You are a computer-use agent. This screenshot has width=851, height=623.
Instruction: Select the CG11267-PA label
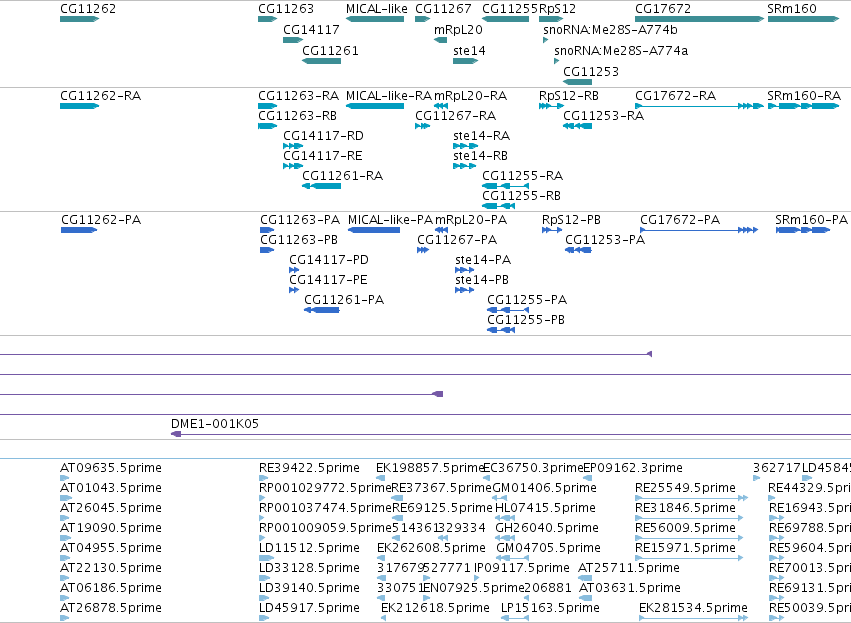pos(457,240)
